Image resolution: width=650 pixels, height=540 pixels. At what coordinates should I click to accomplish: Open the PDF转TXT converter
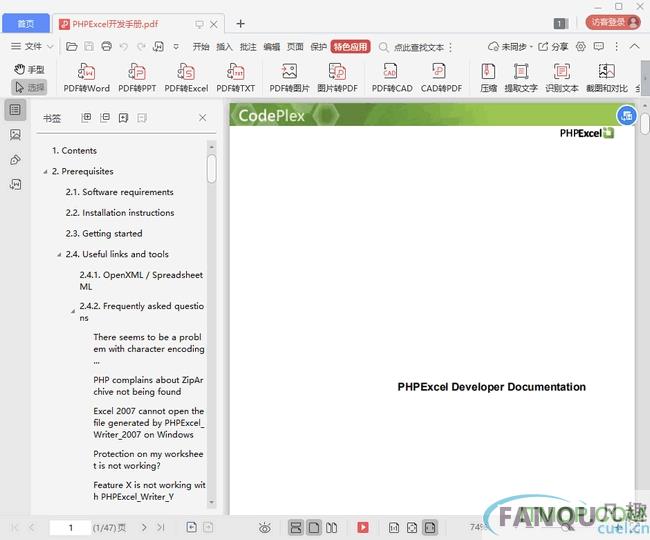pos(235,77)
